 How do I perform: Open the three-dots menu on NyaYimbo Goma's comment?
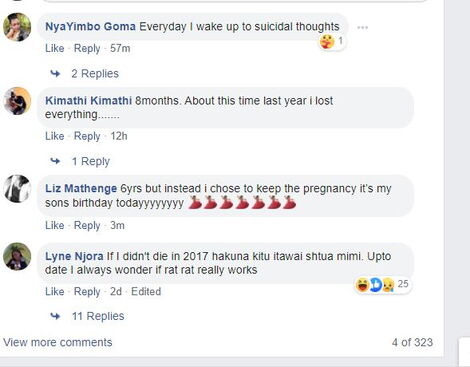pos(362,28)
